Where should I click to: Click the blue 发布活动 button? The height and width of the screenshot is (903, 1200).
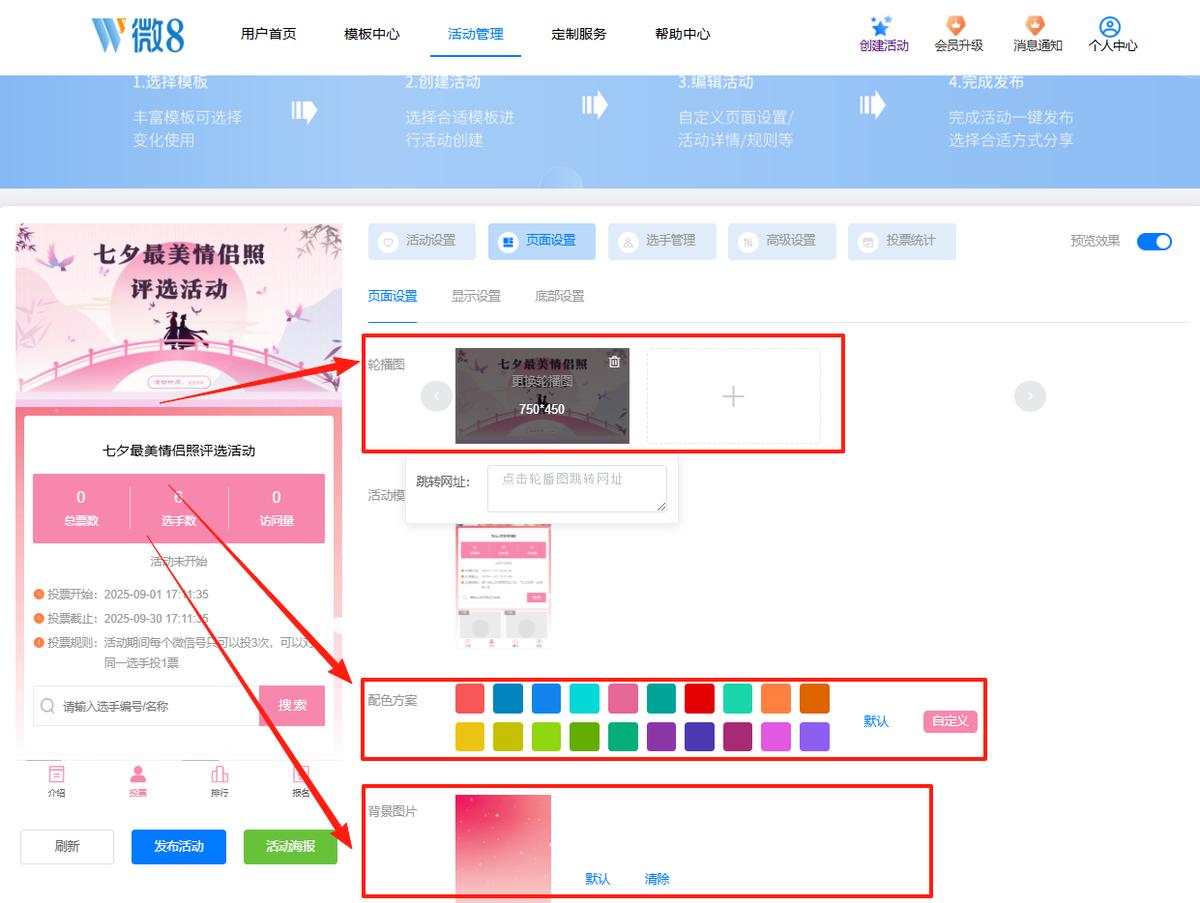(179, 847)
